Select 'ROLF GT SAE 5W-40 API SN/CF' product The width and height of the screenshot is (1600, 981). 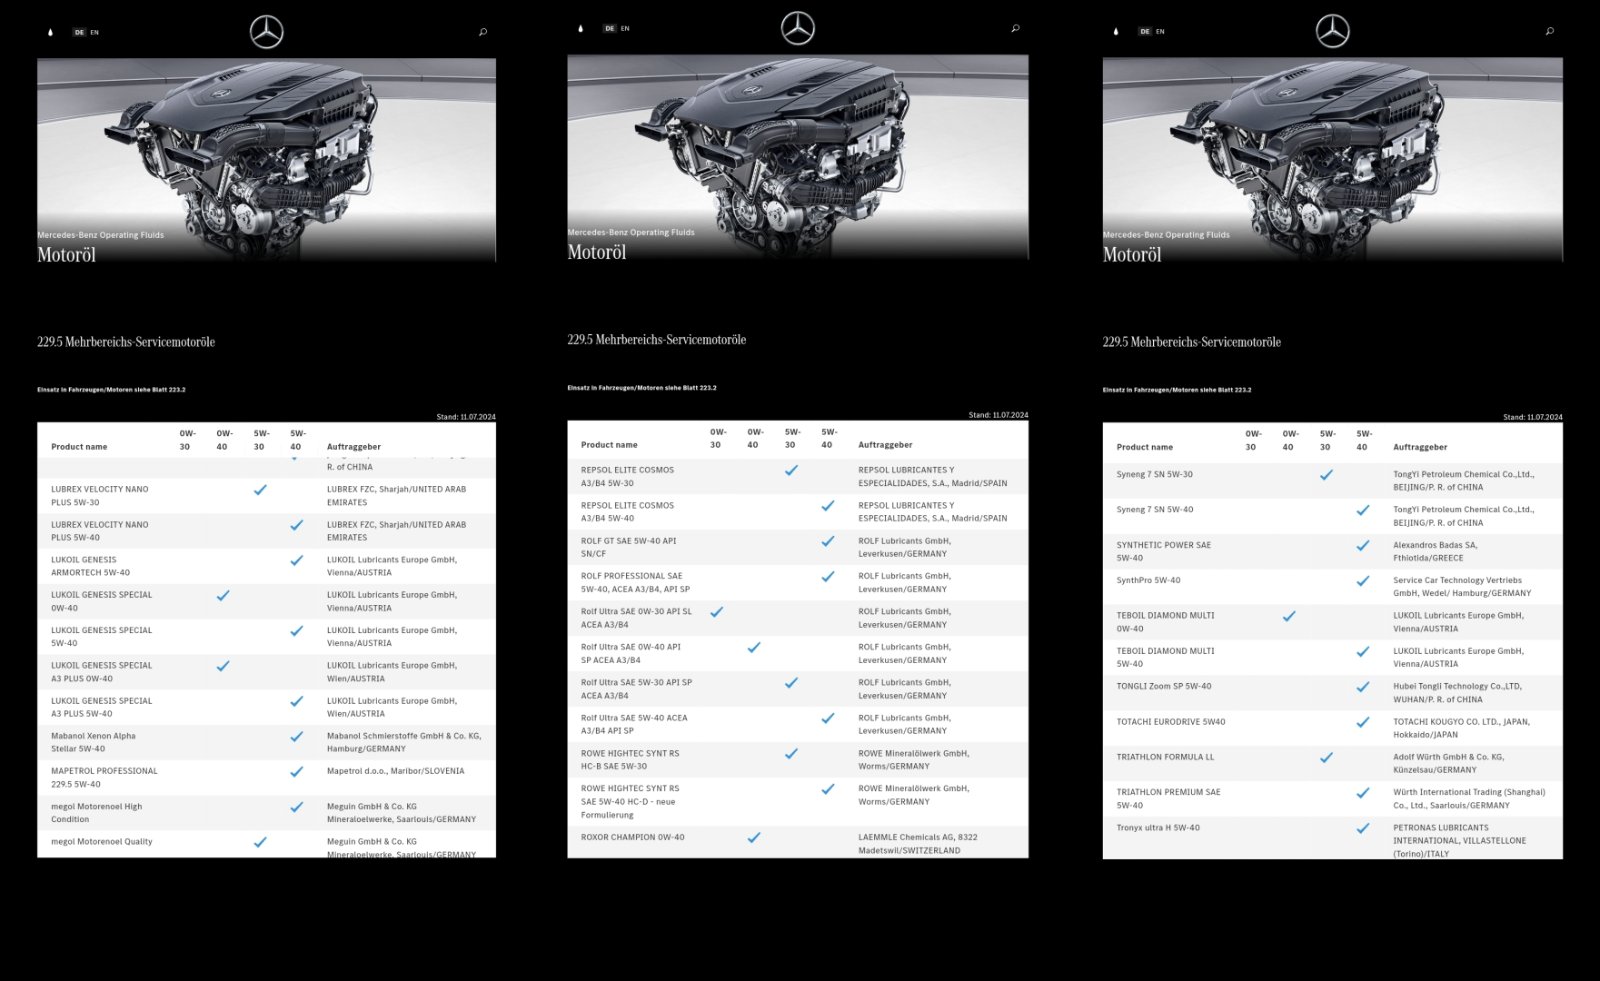point(628,547)
